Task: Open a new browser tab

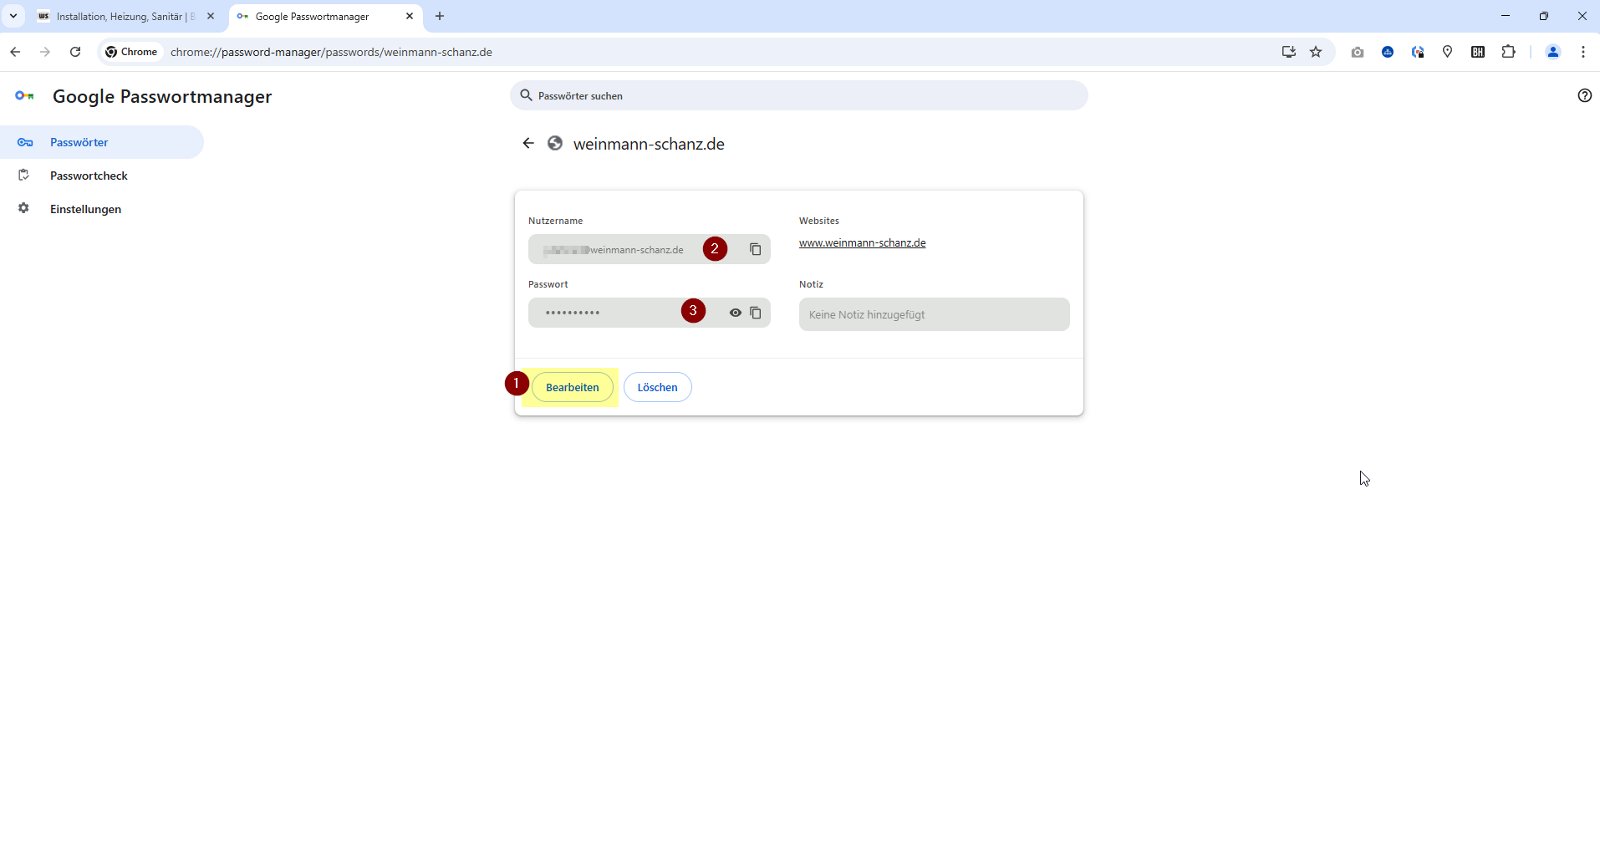Action: (439, 16)
